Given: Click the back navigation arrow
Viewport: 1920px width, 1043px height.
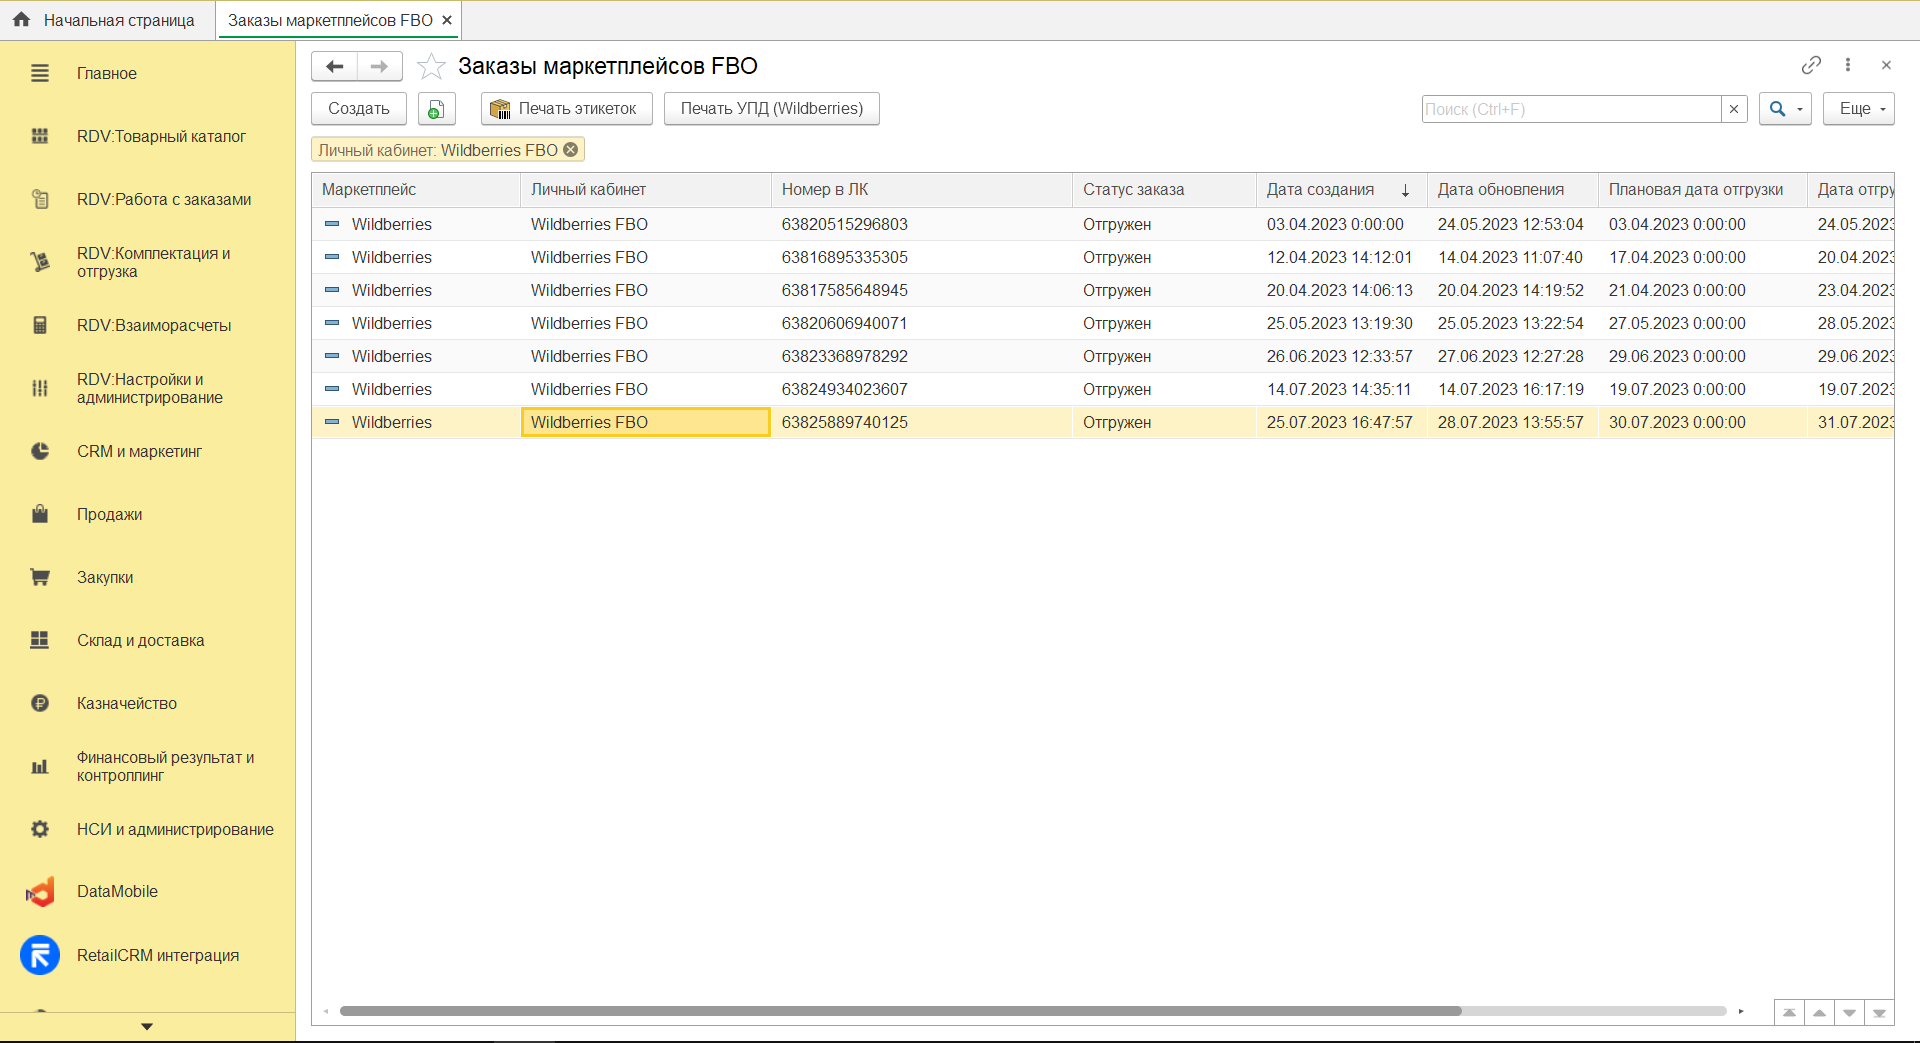Looking at the screenshot, I should 335,67.
